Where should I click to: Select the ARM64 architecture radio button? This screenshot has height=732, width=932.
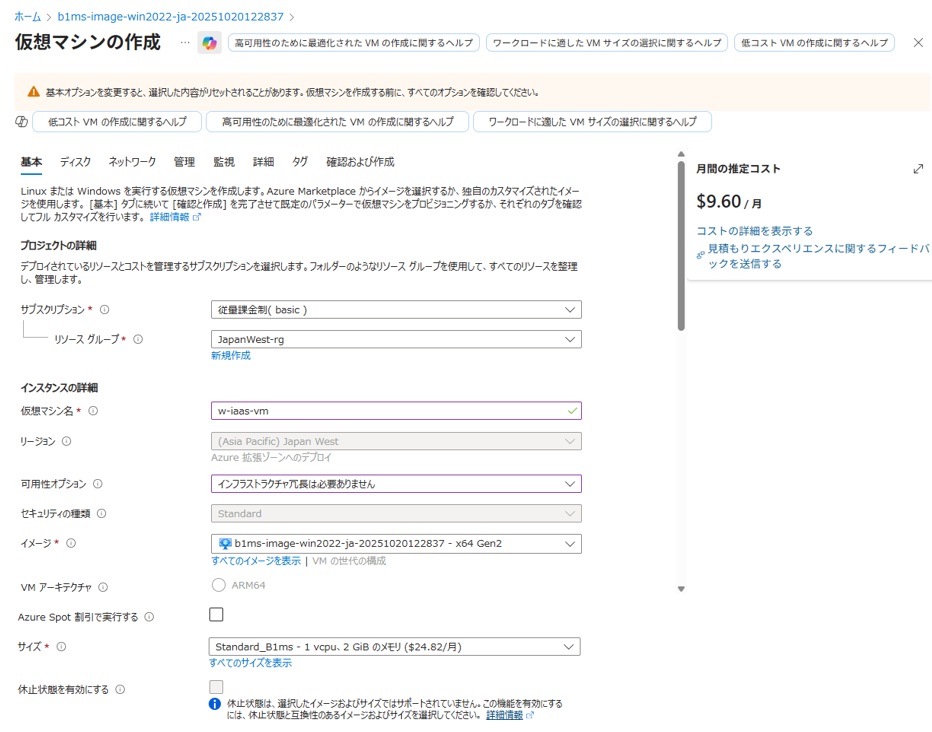click(x=219, y=586)
